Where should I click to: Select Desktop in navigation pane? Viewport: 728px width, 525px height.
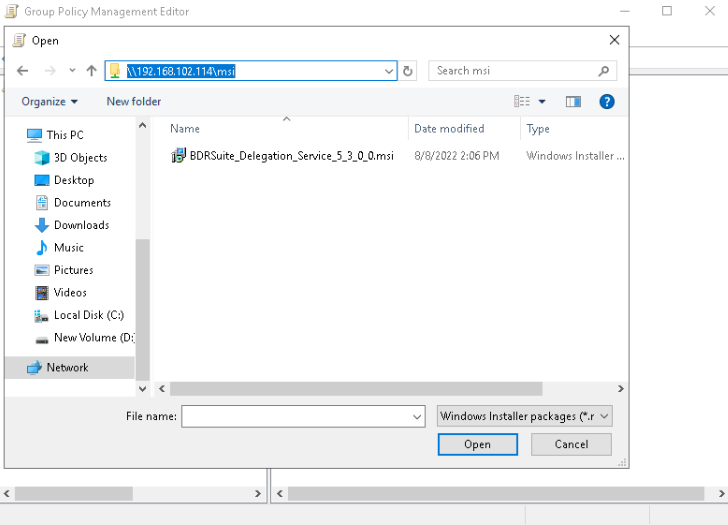click(x=74, y=180)
